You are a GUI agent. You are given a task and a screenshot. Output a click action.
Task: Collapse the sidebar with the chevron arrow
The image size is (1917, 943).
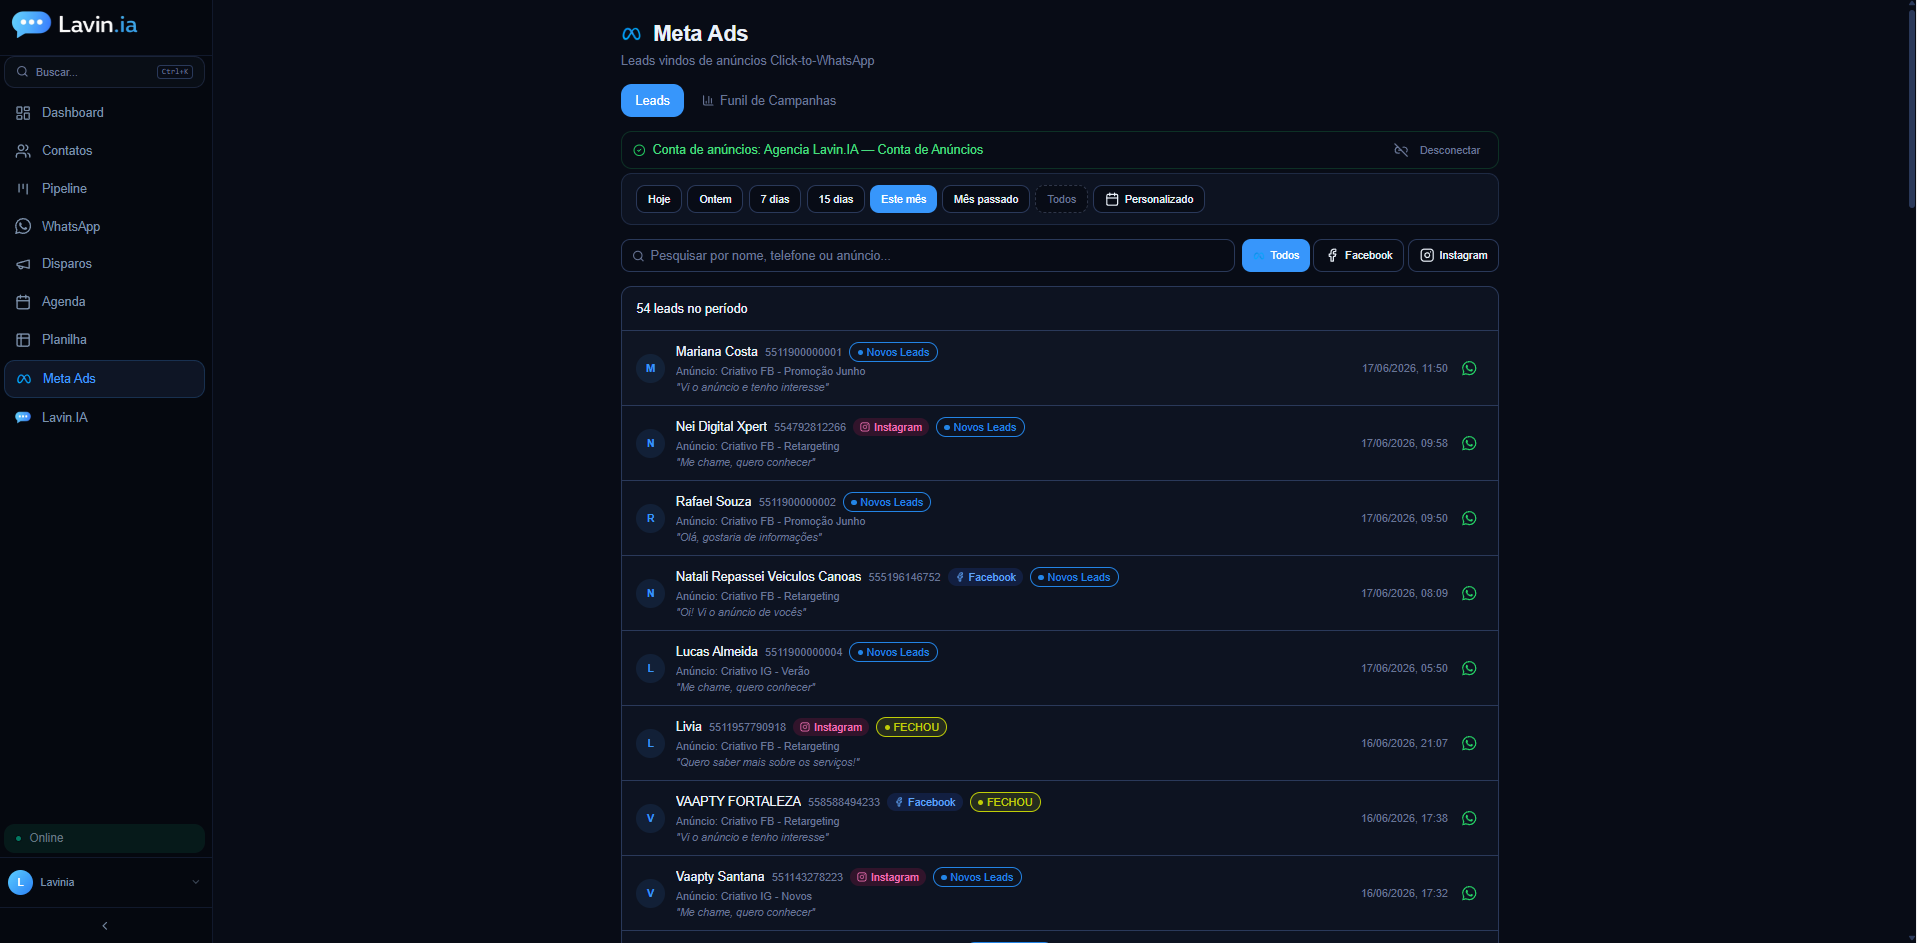(105, 926)
